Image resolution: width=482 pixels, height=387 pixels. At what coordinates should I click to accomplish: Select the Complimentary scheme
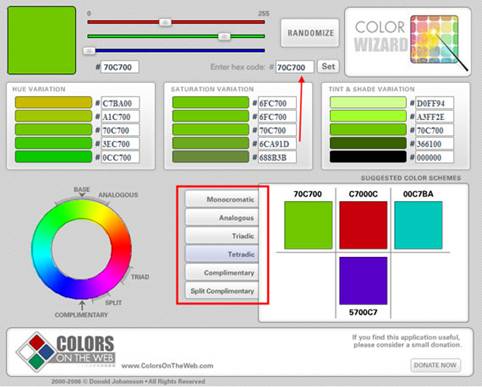222,273
